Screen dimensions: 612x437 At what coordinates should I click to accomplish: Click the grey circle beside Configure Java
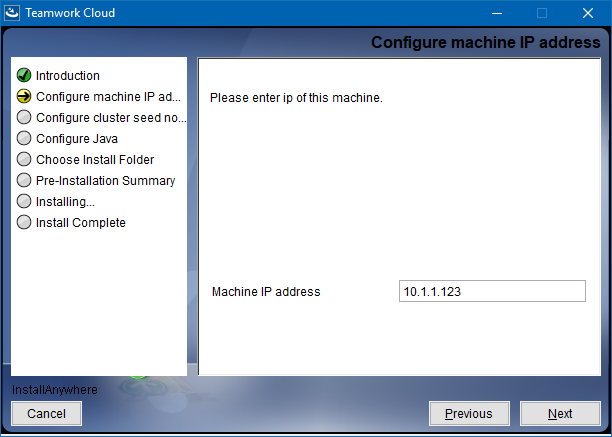[24, 139]
